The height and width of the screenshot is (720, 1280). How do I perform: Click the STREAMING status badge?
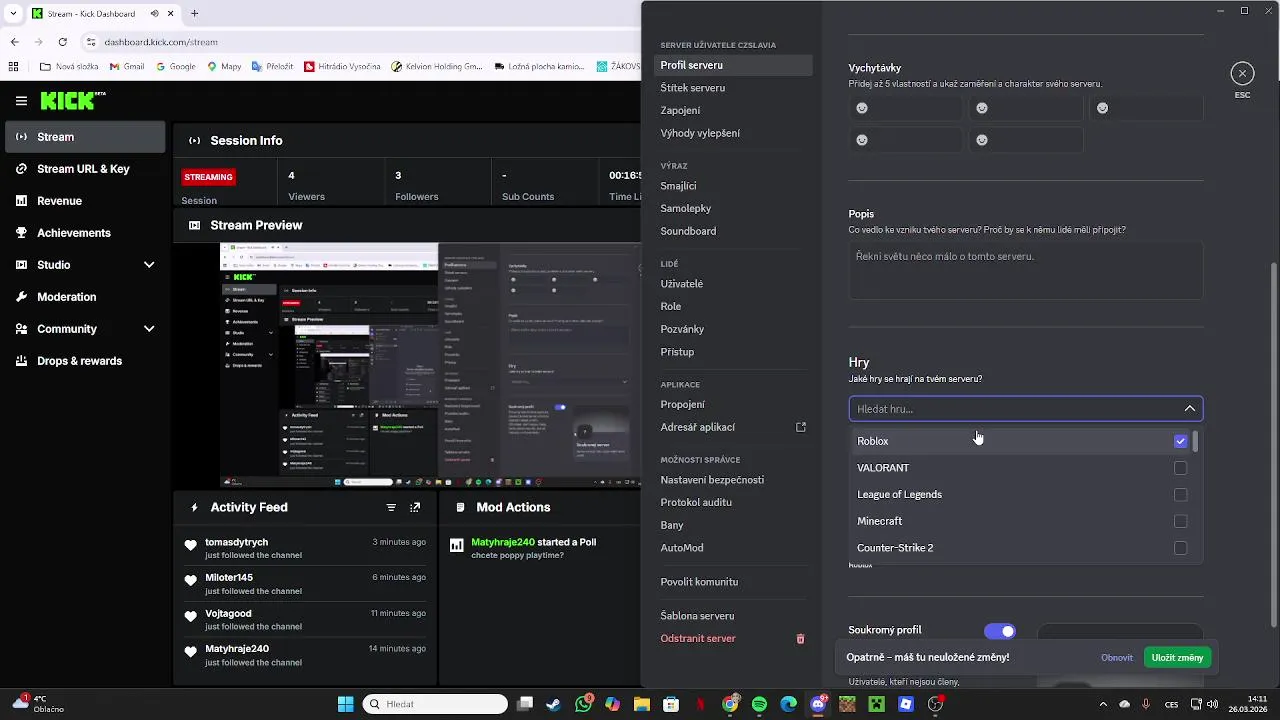[x=209, y=177]
